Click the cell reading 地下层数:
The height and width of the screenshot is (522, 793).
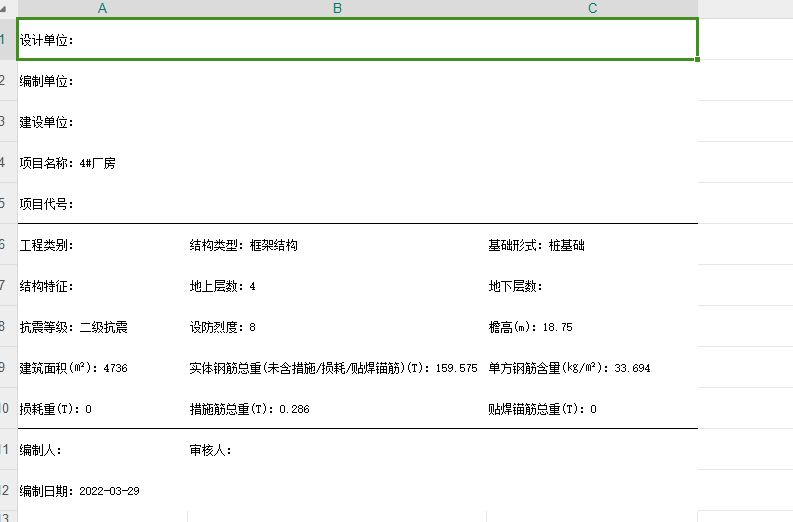[592, 286]
